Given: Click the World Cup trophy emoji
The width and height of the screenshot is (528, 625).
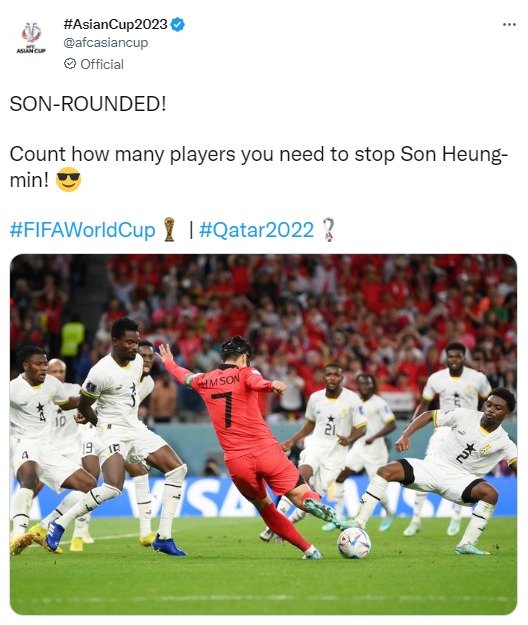Looking at the screenshot, I should [x=169, y=230].
